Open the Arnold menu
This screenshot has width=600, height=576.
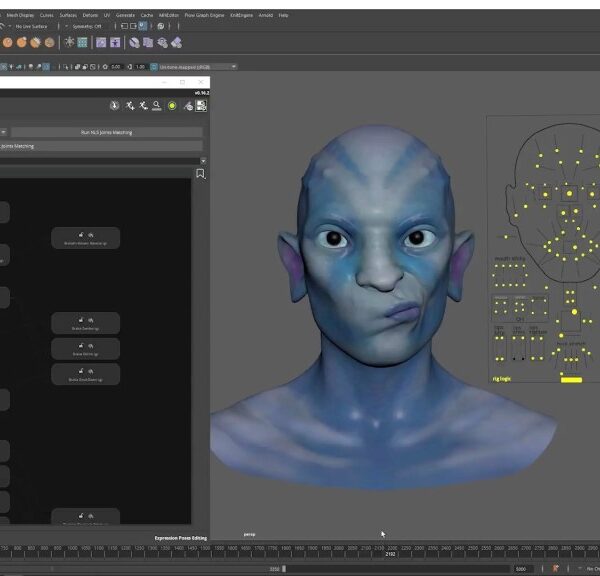tap(266, 15)
